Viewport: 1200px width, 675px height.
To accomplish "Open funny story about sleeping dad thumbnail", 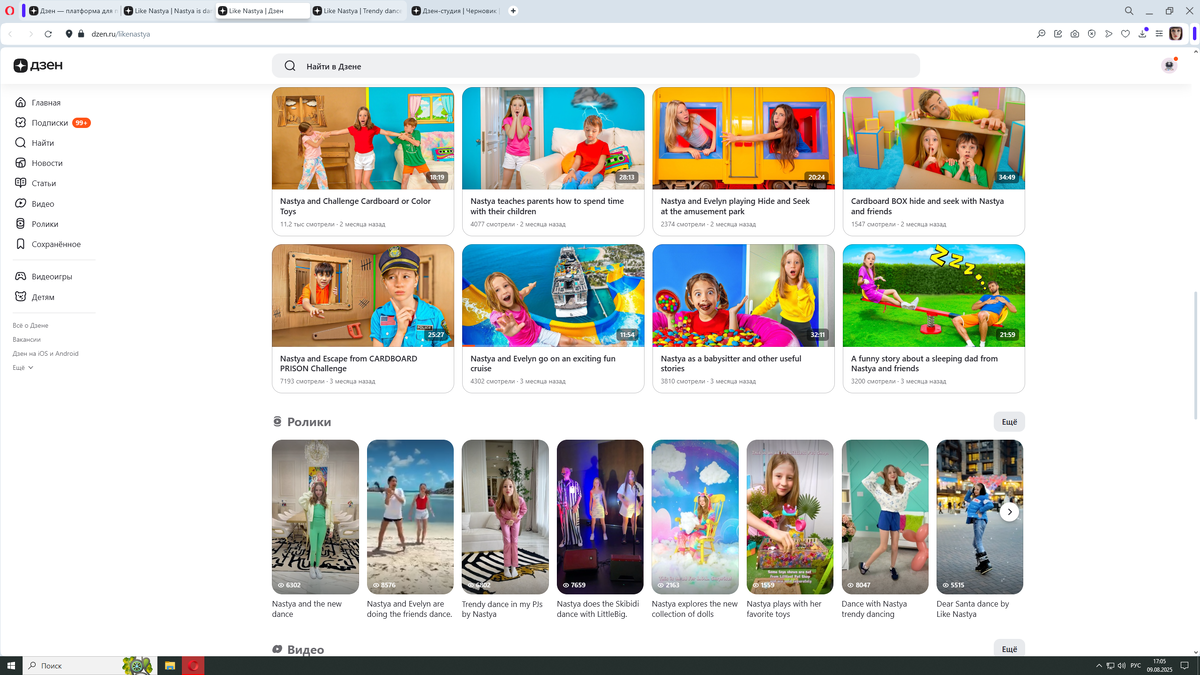I will click(x=934, y=295).
